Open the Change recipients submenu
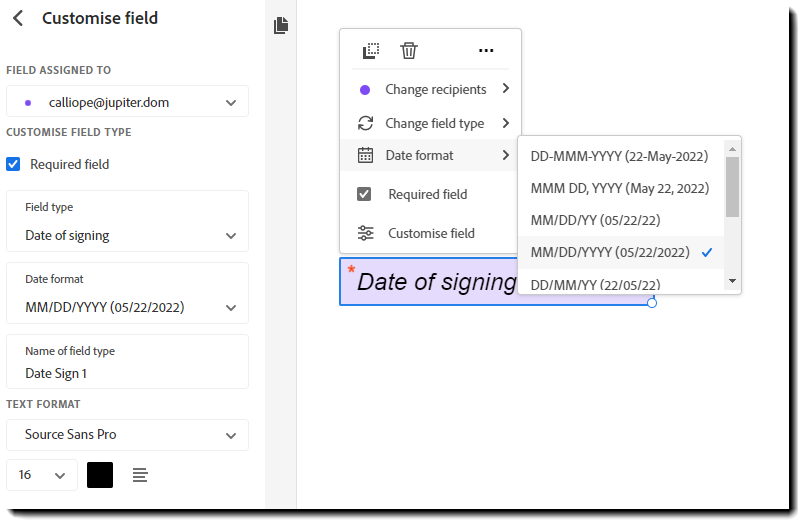Image resolution: width=798 pixels, height=521 pixels. click(x=435, y=89)
